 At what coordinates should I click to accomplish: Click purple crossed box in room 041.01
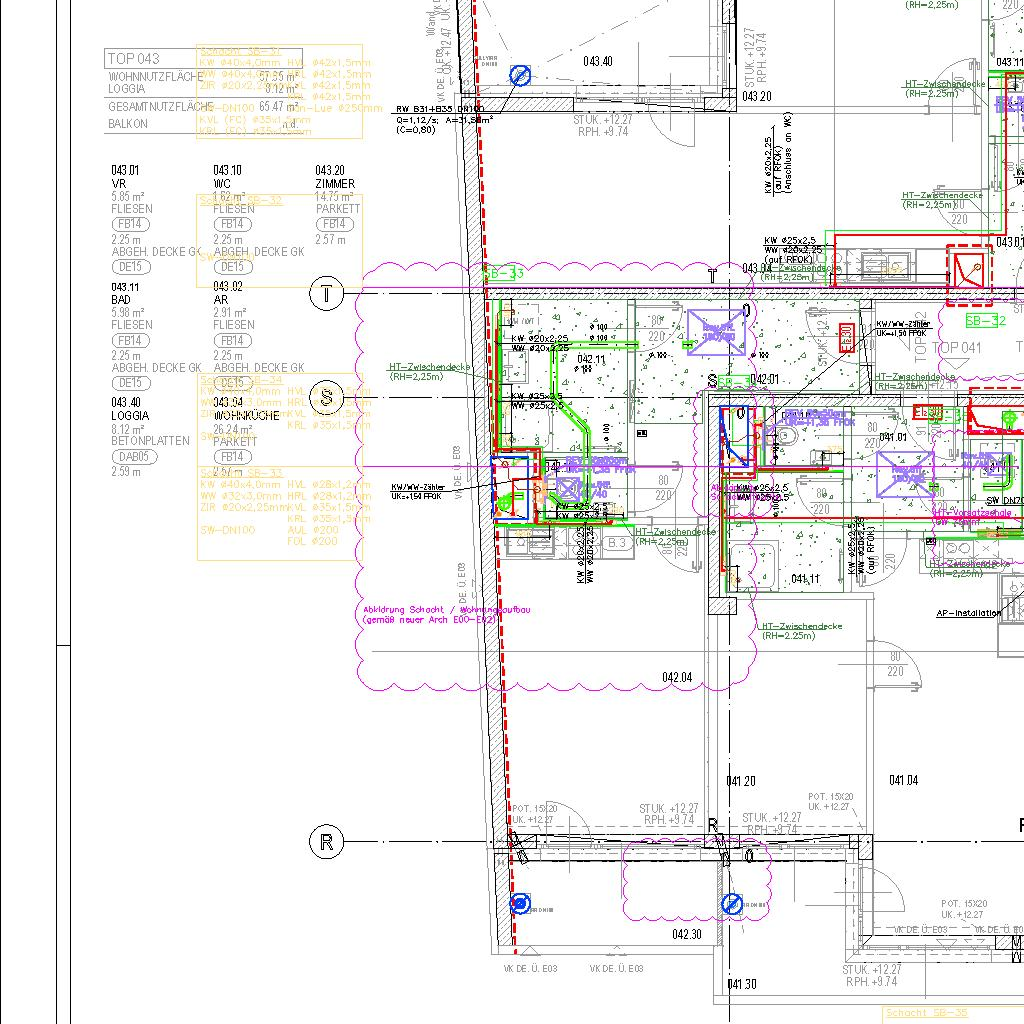[905, 475]
